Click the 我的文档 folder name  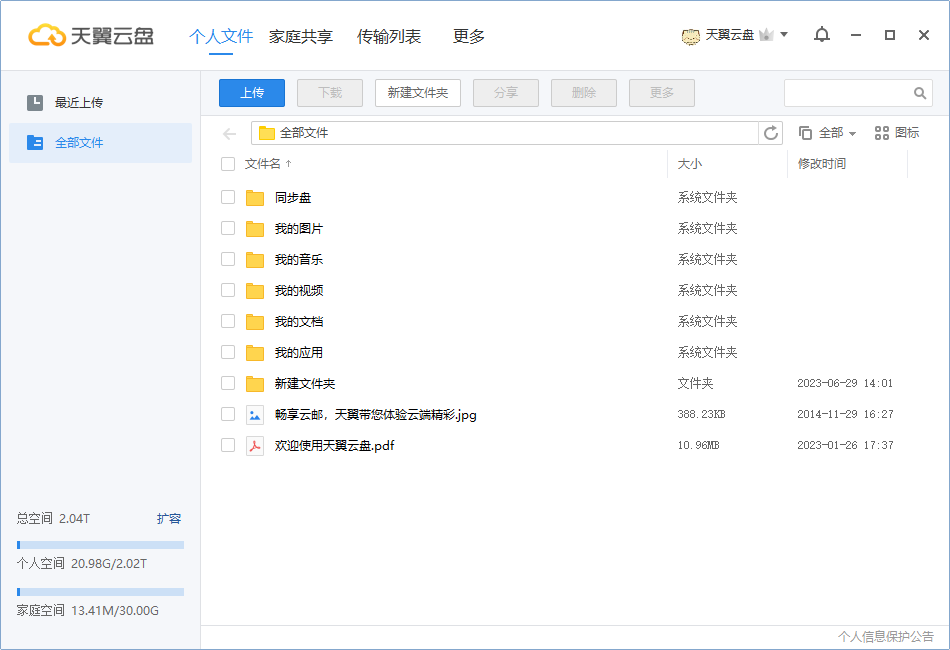pyautogui.click(x=299, y=322)
